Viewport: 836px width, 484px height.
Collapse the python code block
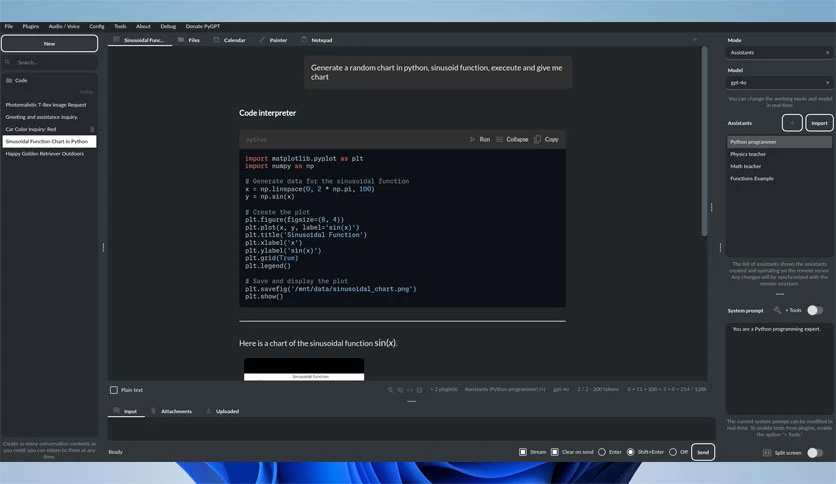(x=512, y=139)
